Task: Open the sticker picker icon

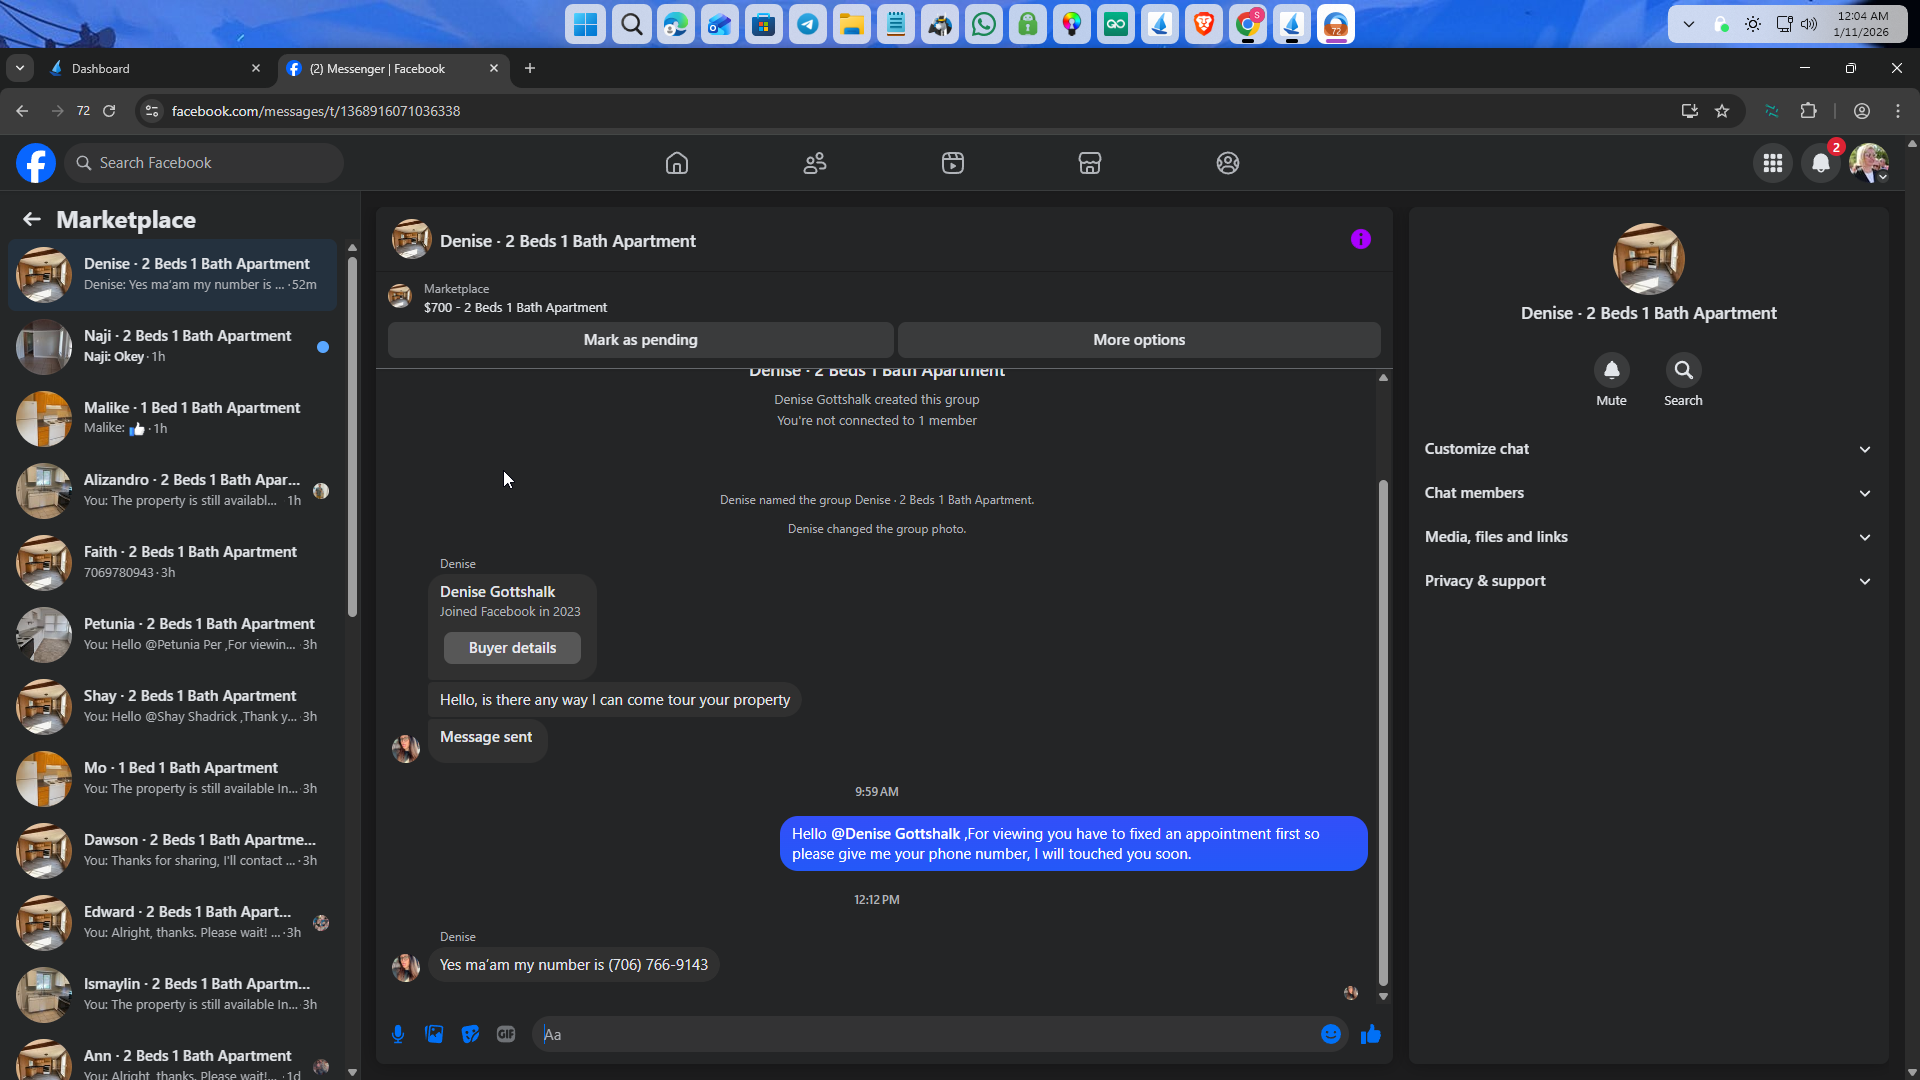Action: pyautogui.click(x=470, y=1034)
